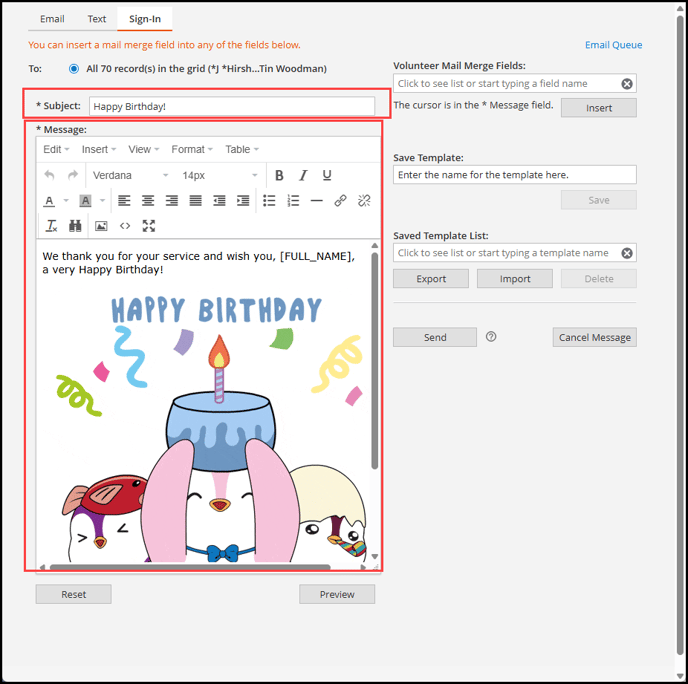
Task: Click the Import button
Action: click(515, 279)
